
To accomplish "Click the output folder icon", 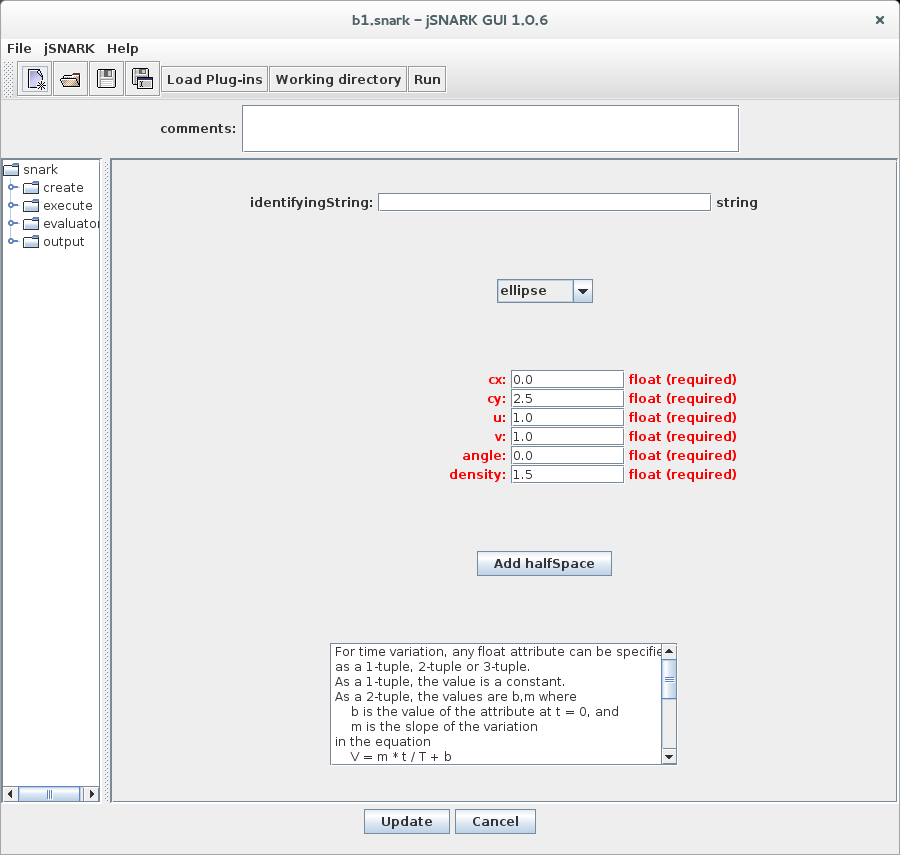I will 31,242.
